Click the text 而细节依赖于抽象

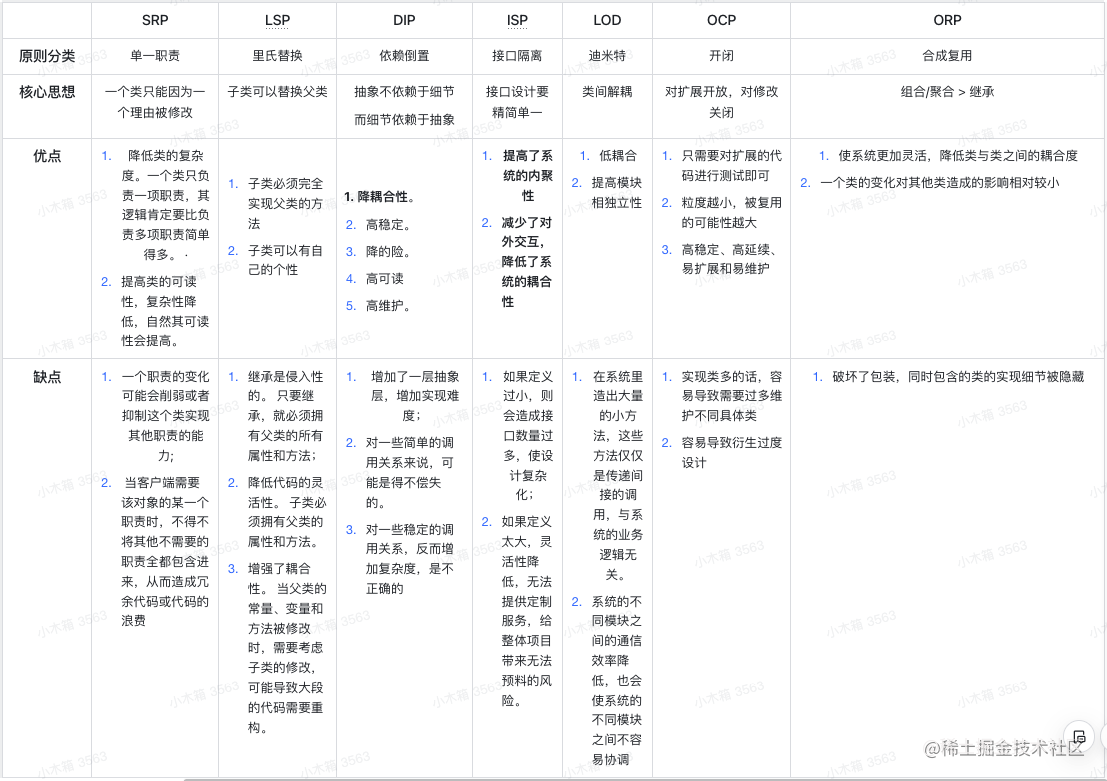click(x=404, y=120)
